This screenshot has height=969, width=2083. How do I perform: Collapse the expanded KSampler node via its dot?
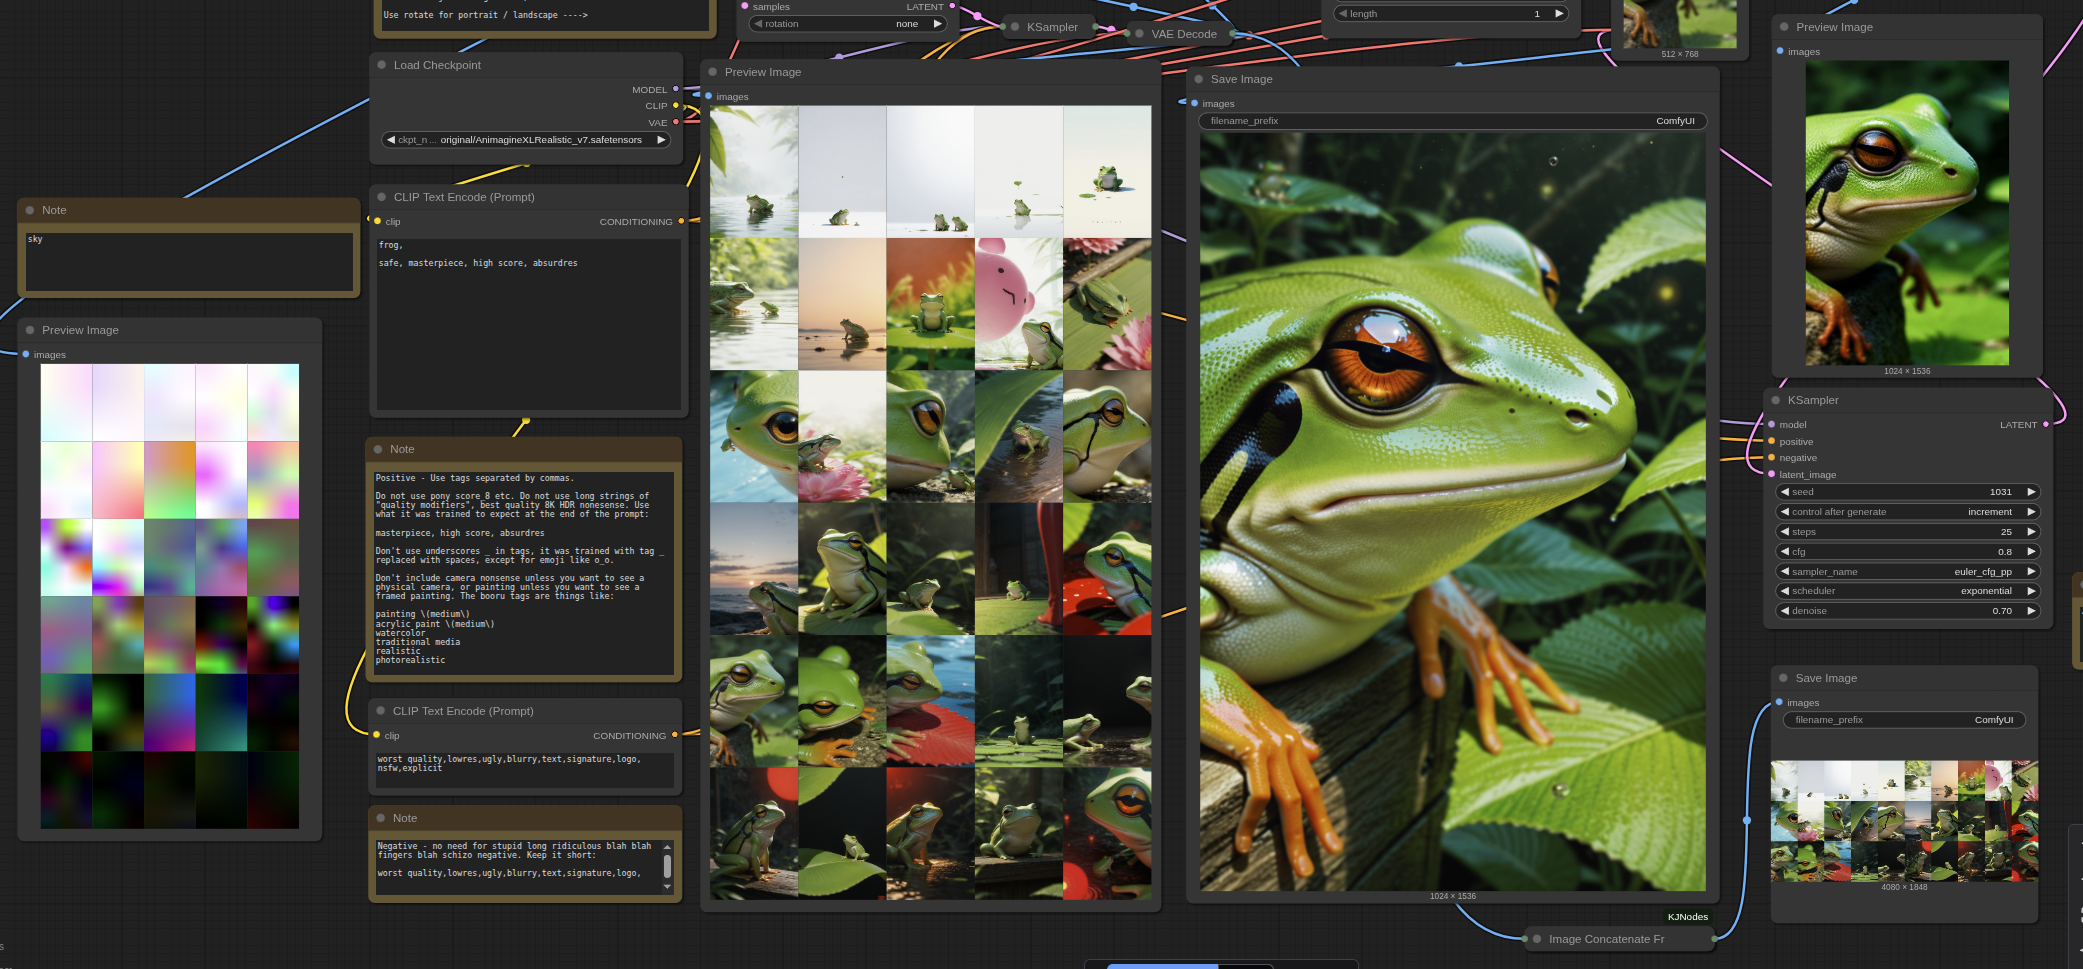coord(1776,400)
